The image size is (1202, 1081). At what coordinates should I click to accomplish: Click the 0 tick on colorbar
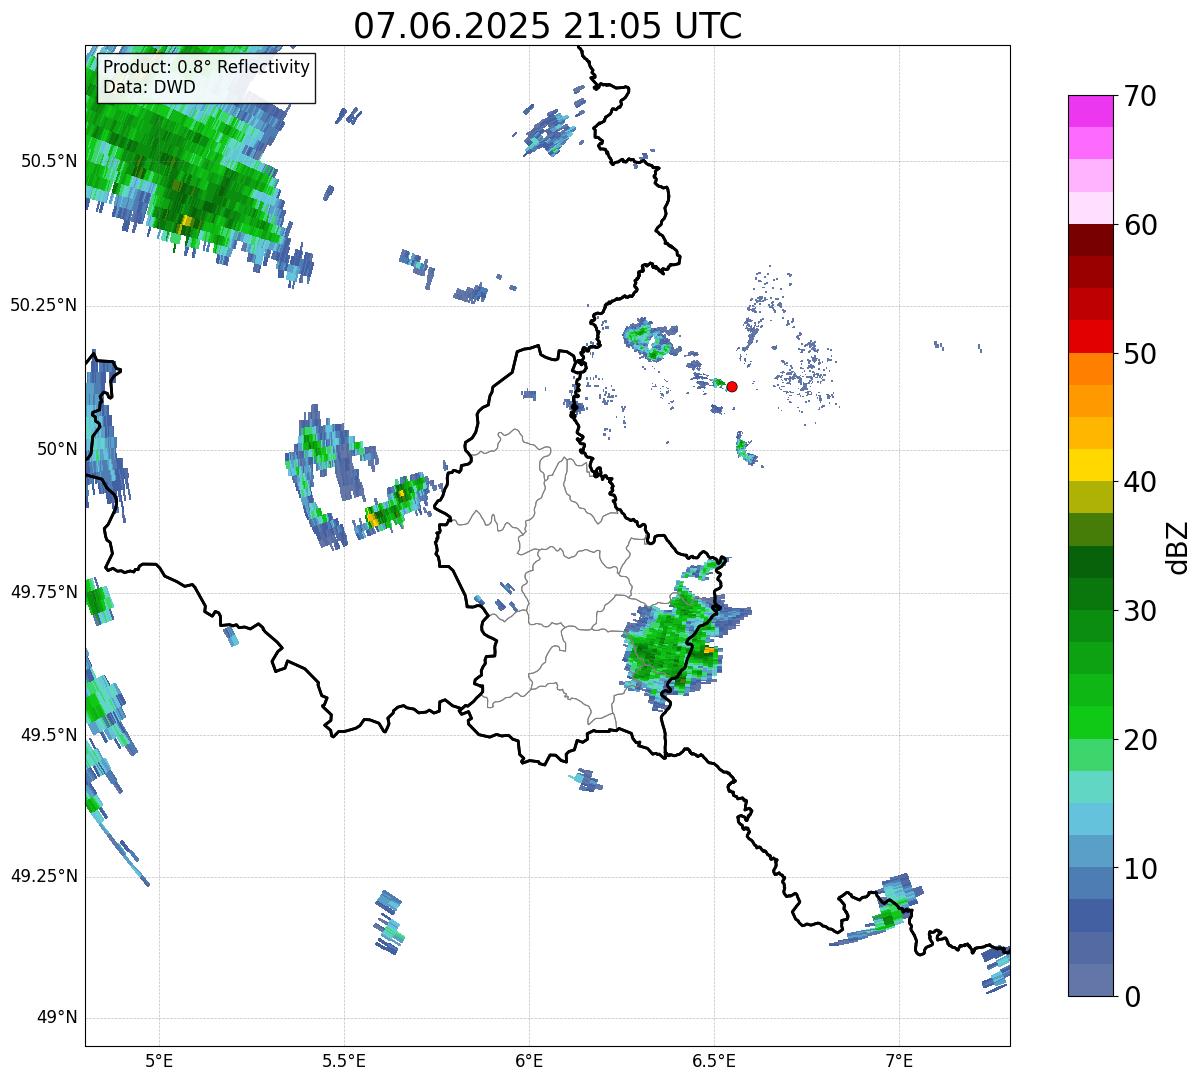tap(1131, 997)
